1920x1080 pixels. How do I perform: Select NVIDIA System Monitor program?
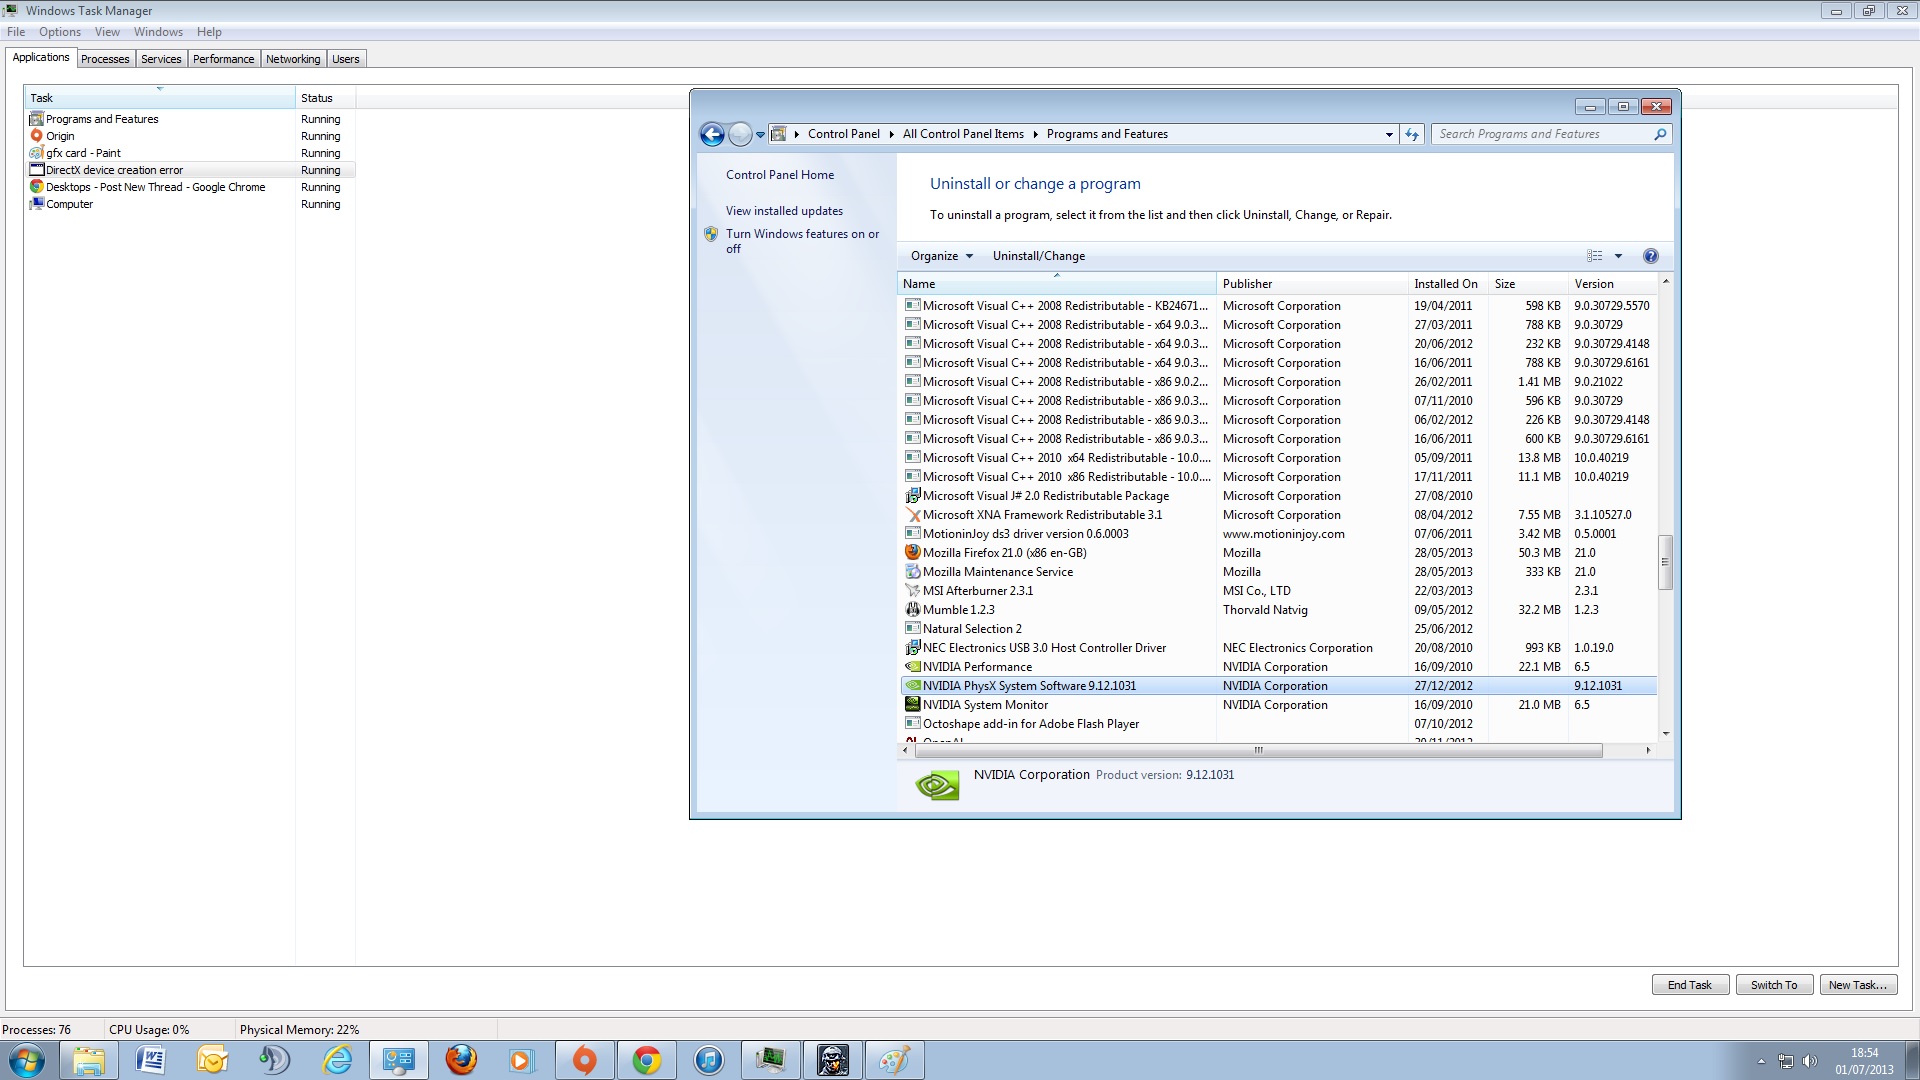pos(1278,705)
